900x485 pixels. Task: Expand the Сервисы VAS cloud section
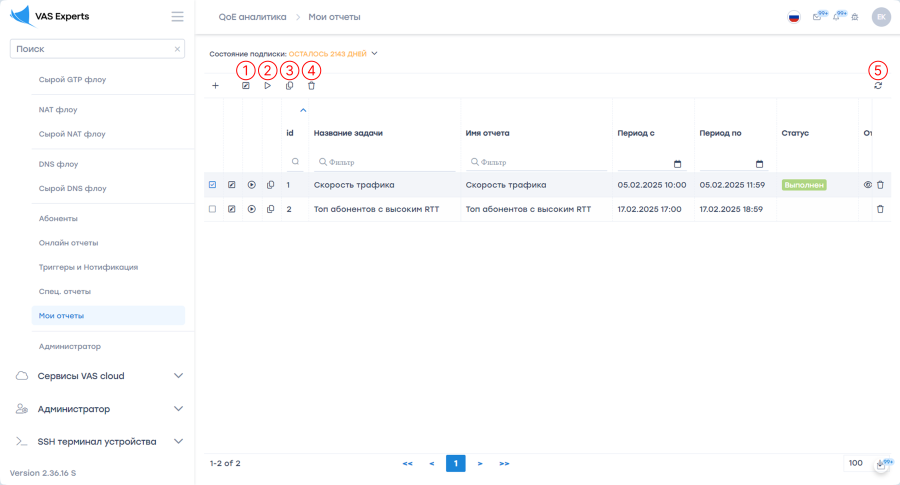pyautogui.click(x=178, y=376)
